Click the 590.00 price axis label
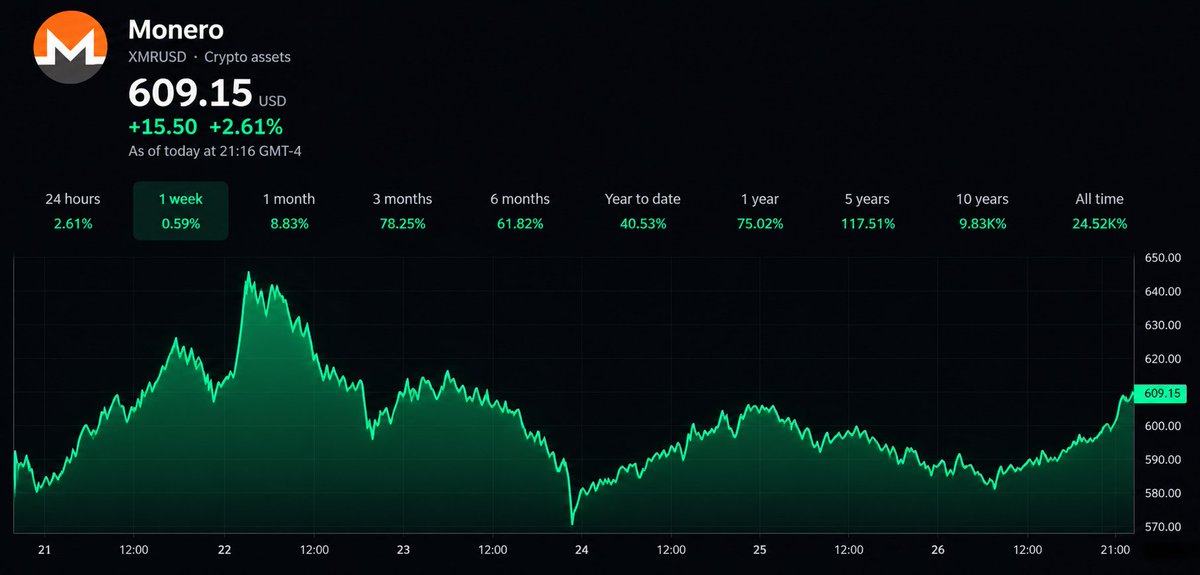 (x=1164, y=460)
